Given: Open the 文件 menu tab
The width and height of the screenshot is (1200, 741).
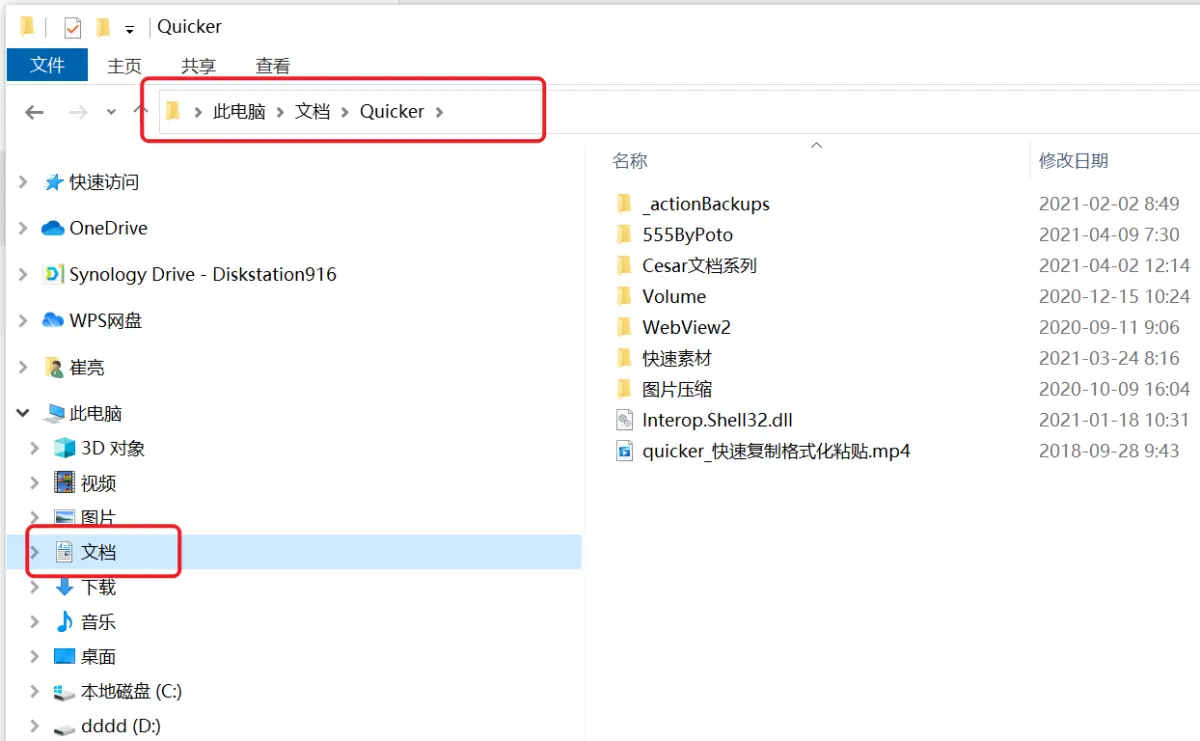Looking at the screenshot, I should click(x=47, y=65).
